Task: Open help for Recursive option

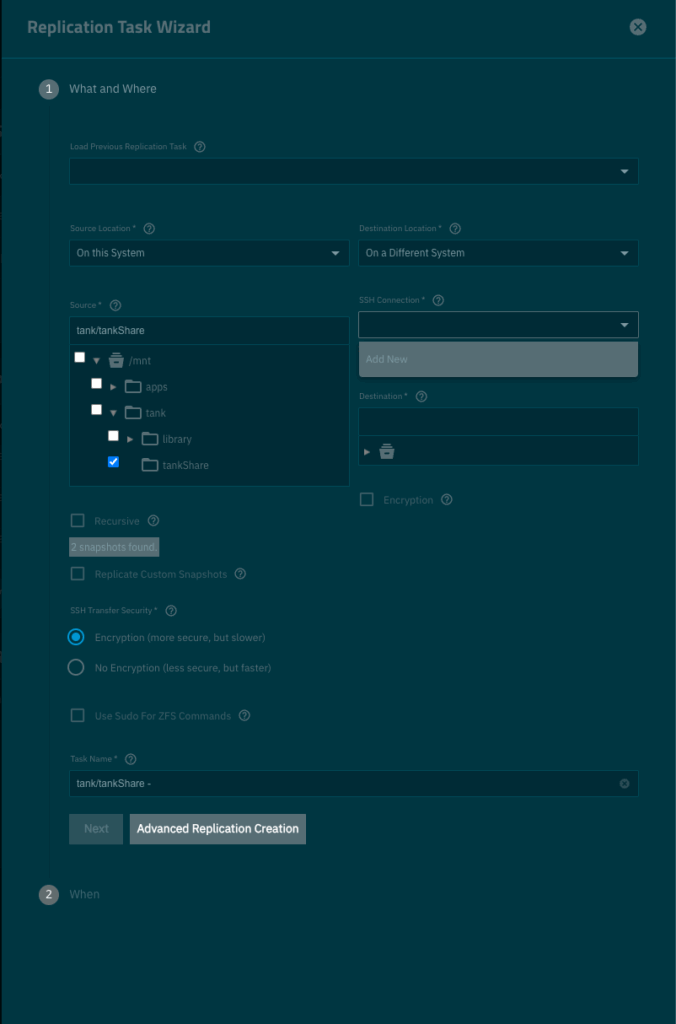Action: pyautogui.click(x=153, y=520)
